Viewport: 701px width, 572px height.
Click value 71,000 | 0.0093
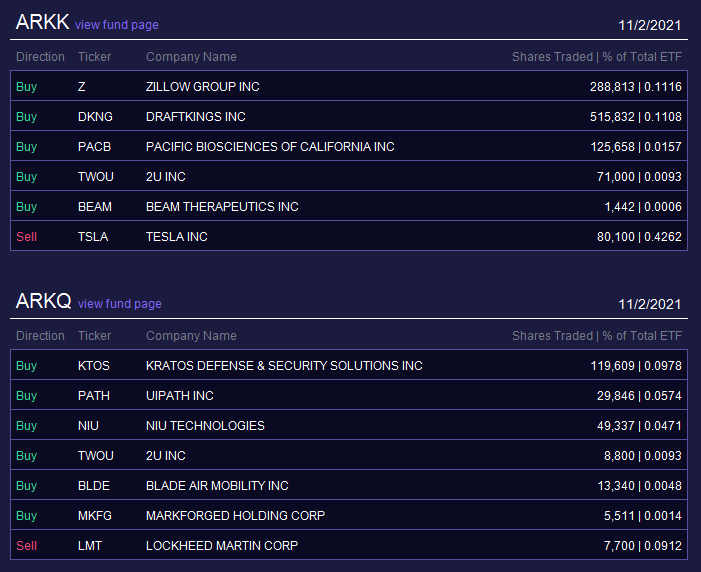pos(639,177)
